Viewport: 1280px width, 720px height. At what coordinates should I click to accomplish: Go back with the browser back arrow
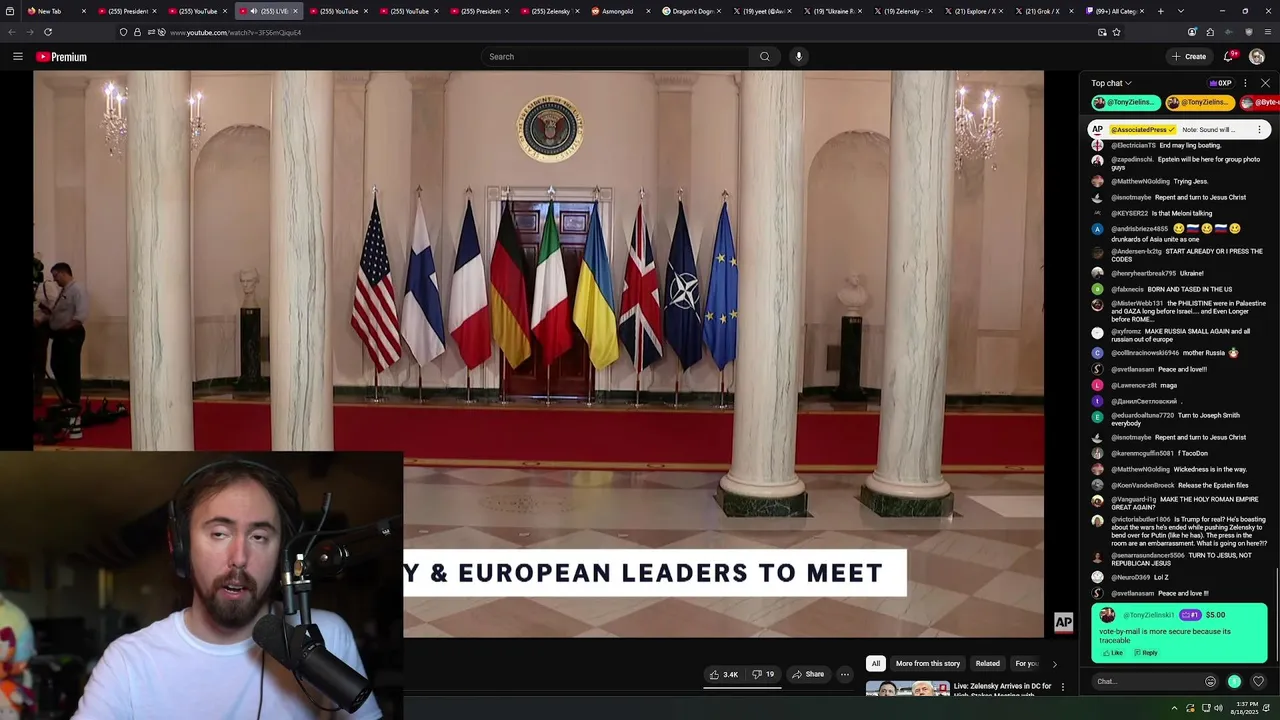(x=12, y=32)
